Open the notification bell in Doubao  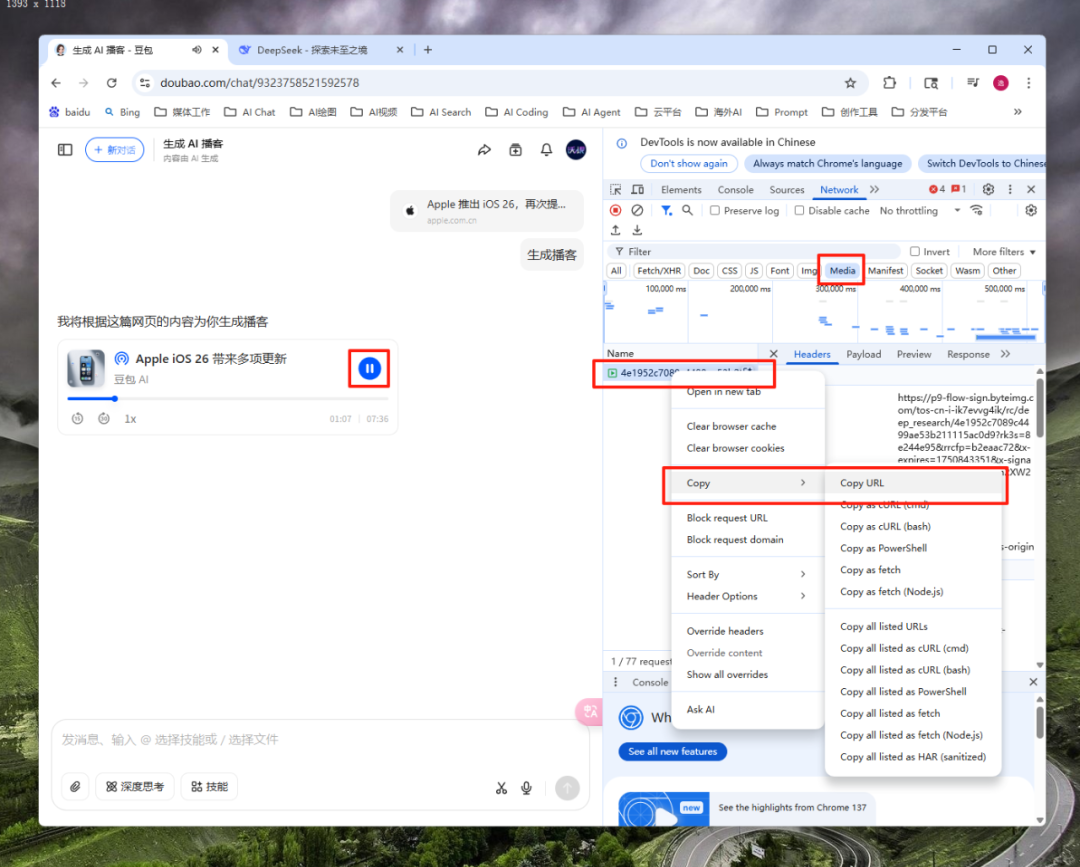(546, 149)
